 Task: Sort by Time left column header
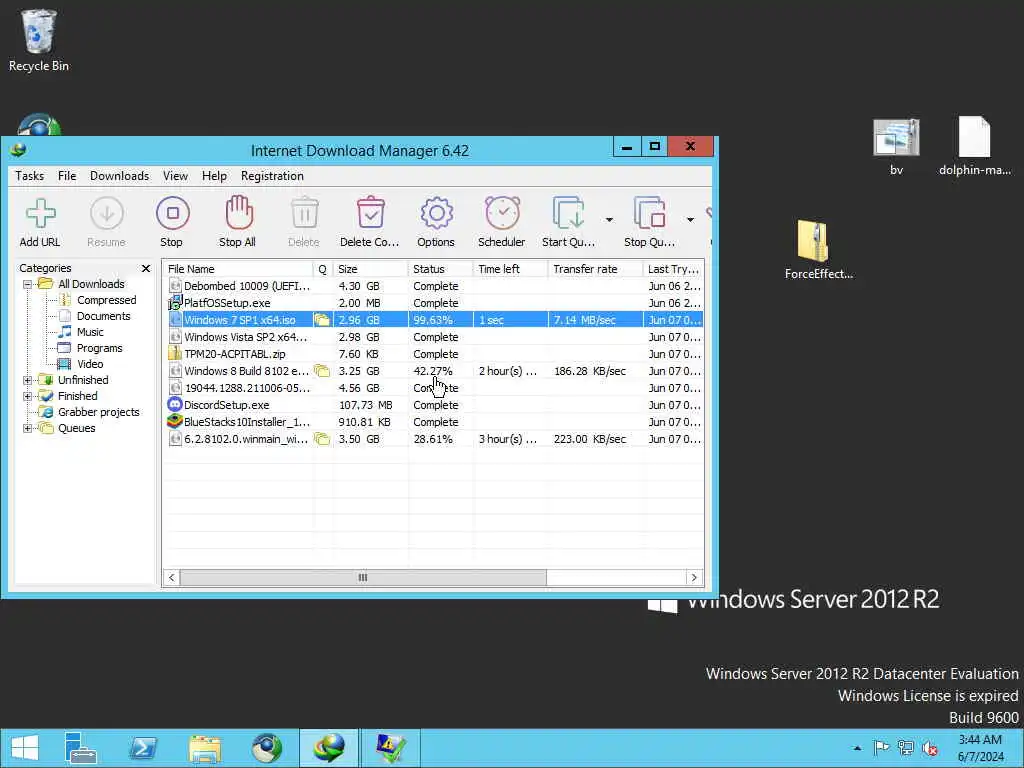click(511, 269)
